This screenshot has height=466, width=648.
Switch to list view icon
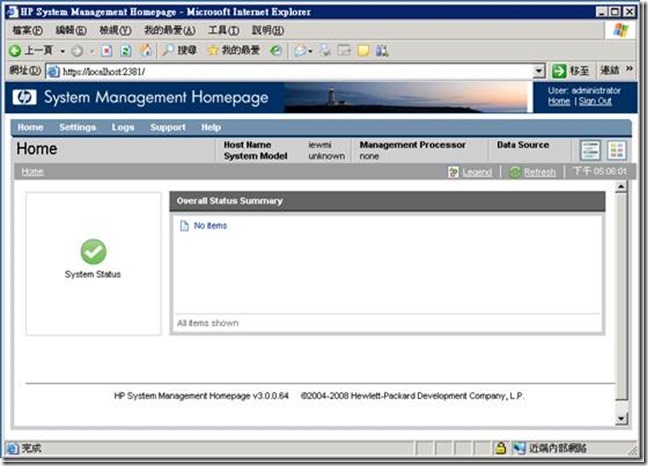click(590, 150)
